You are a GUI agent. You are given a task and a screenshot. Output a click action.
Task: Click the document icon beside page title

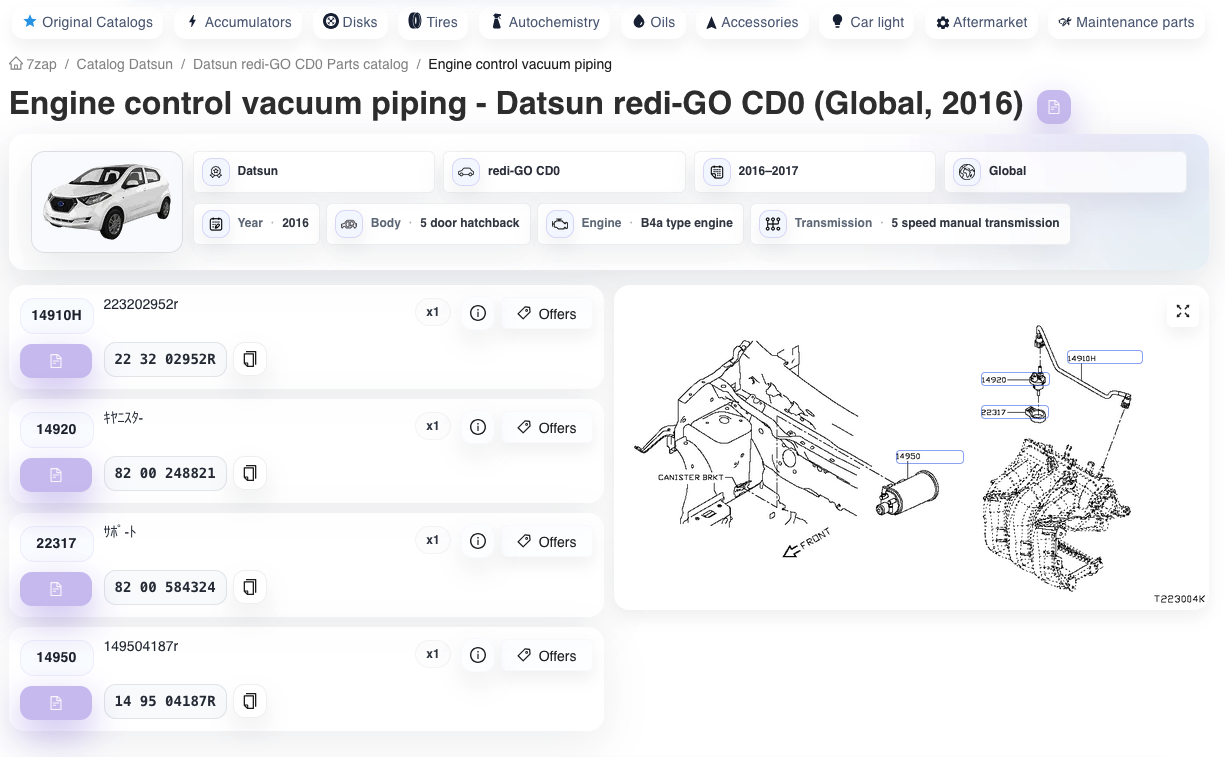point(1054,106)
